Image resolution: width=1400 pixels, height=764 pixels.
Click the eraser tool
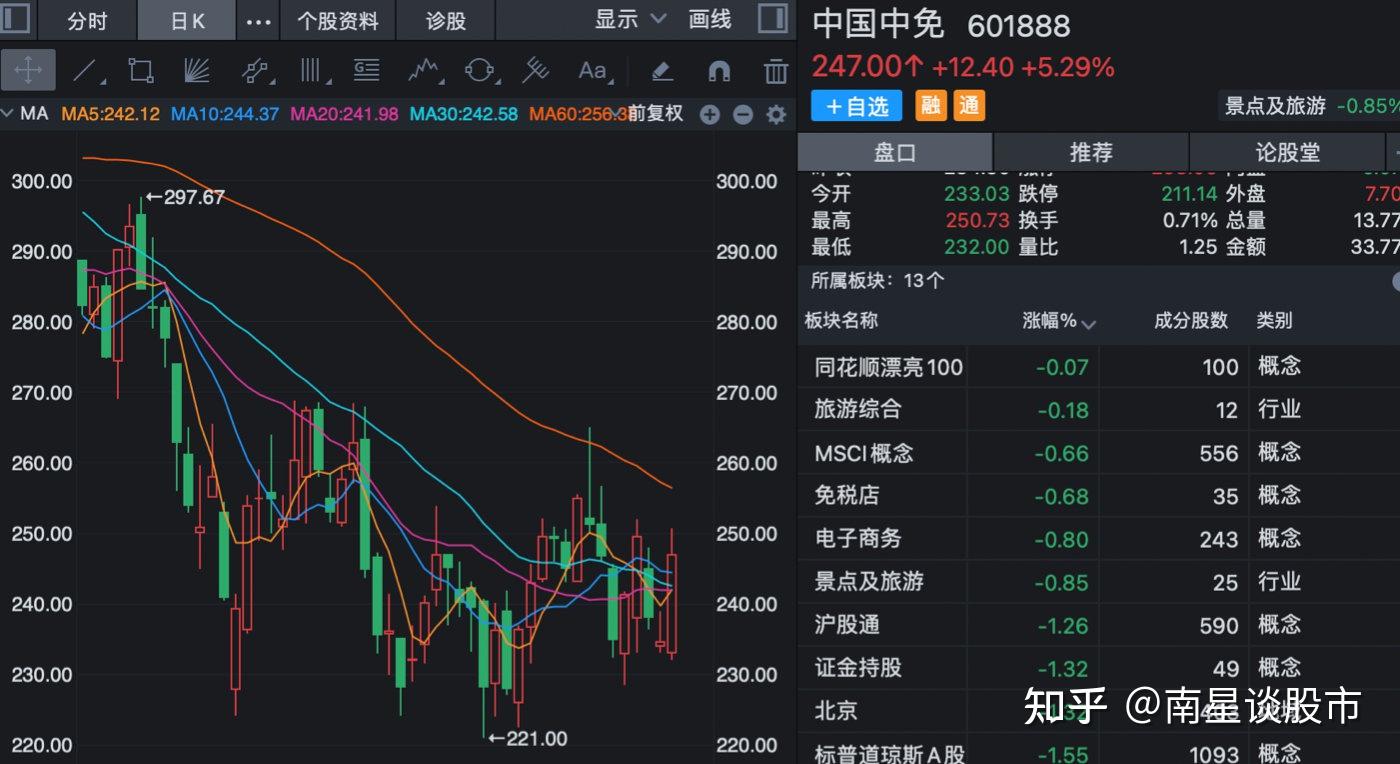[x=661, y=70]
